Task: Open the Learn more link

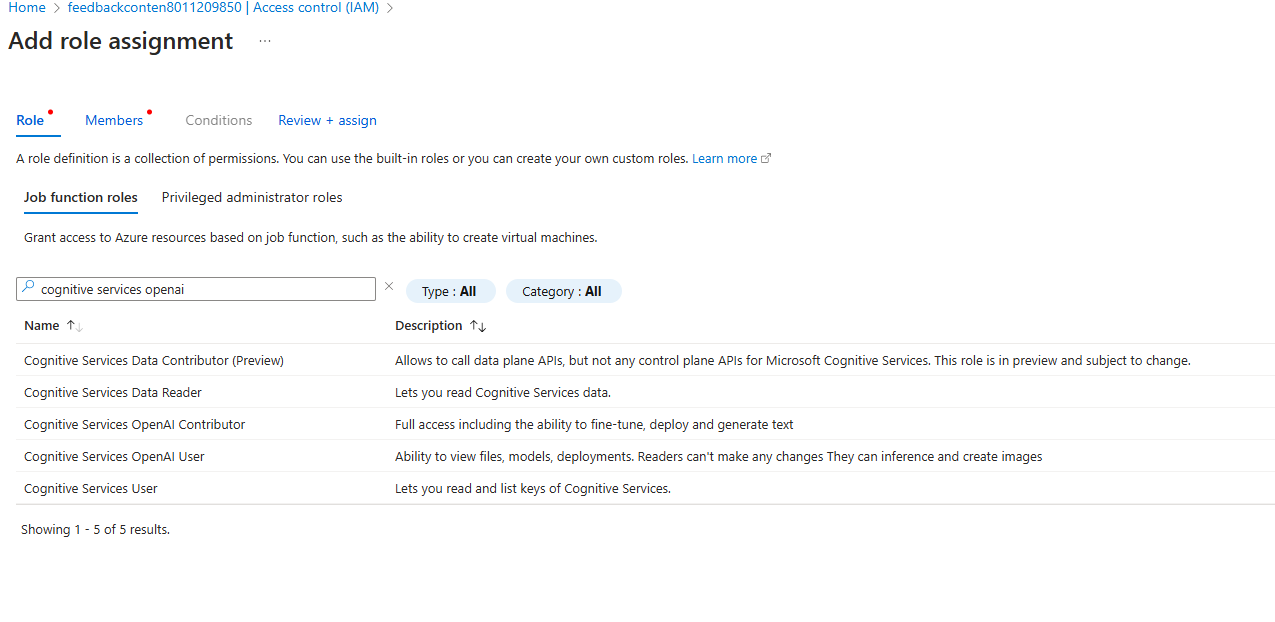Action: (731, 158)
